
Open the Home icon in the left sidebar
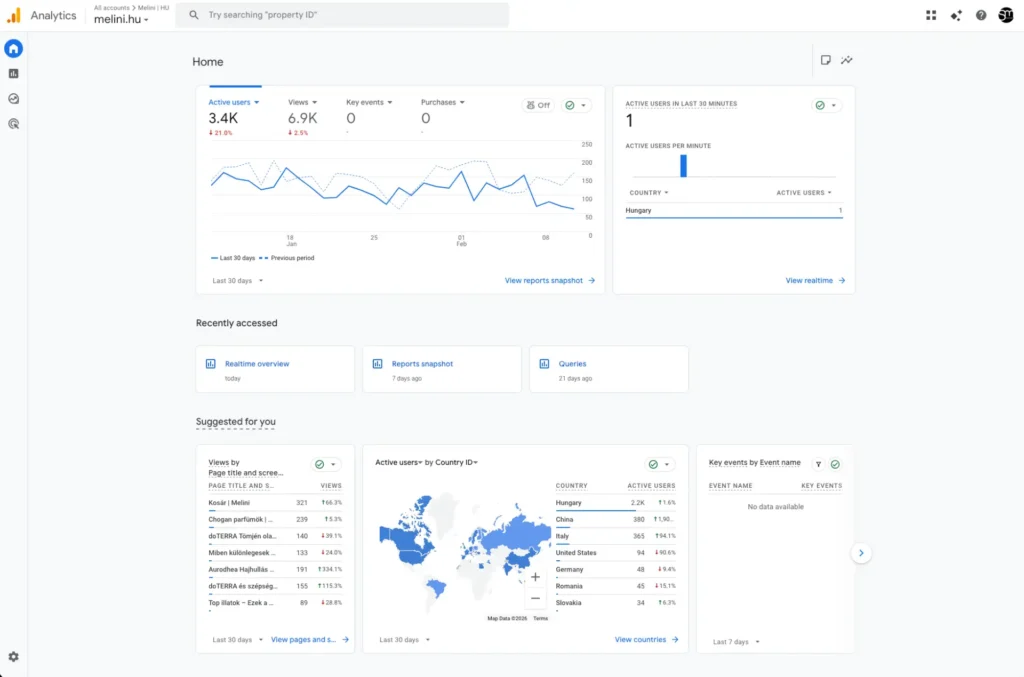[x=13, y=47]
